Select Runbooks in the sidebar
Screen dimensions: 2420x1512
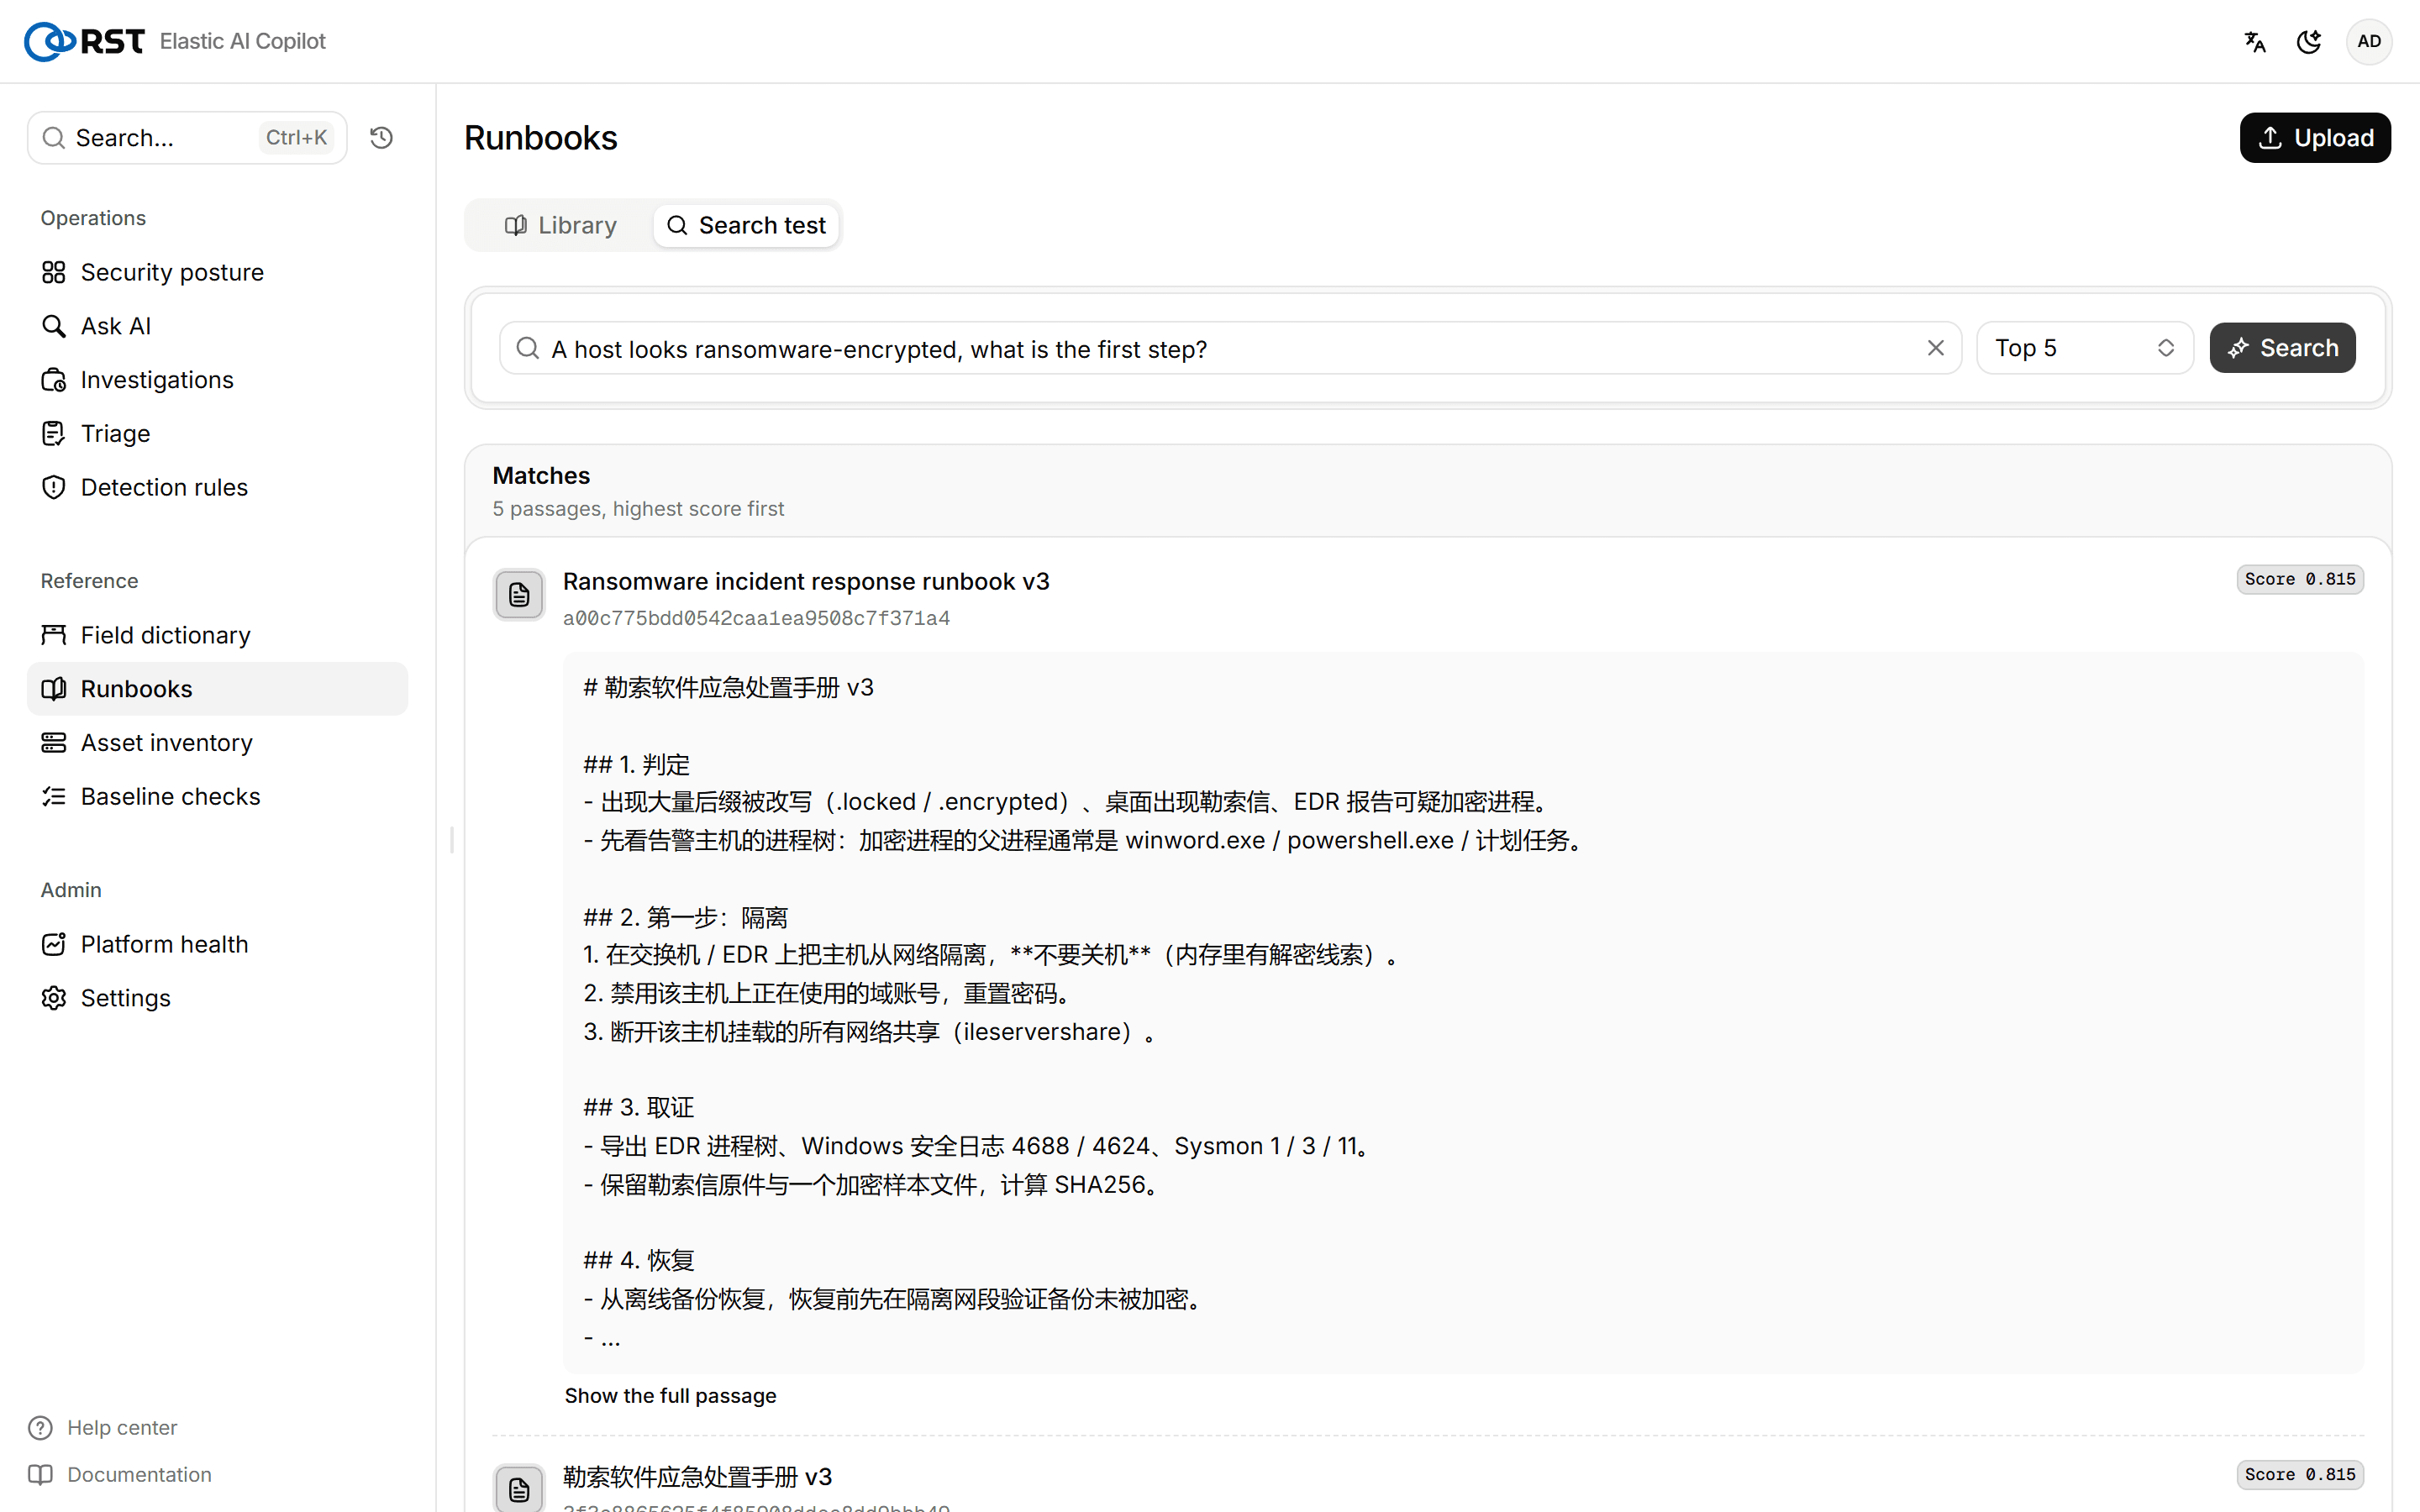pyautogui.click(x=217, y=689)
